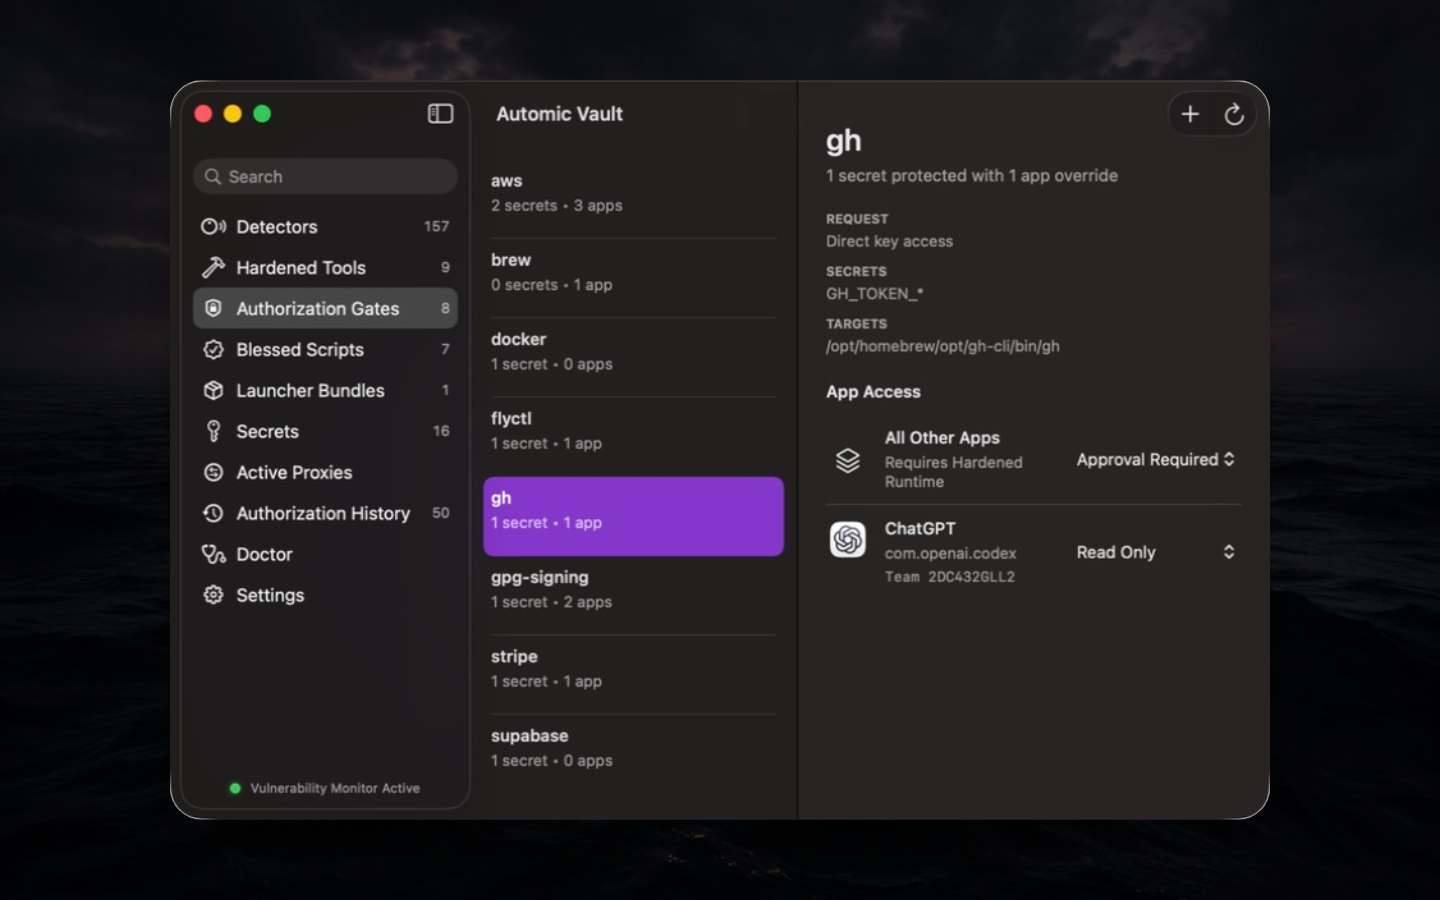Click the Hardened Tools hammer icon
The image size is (1440, 900).
click(213, 268)
